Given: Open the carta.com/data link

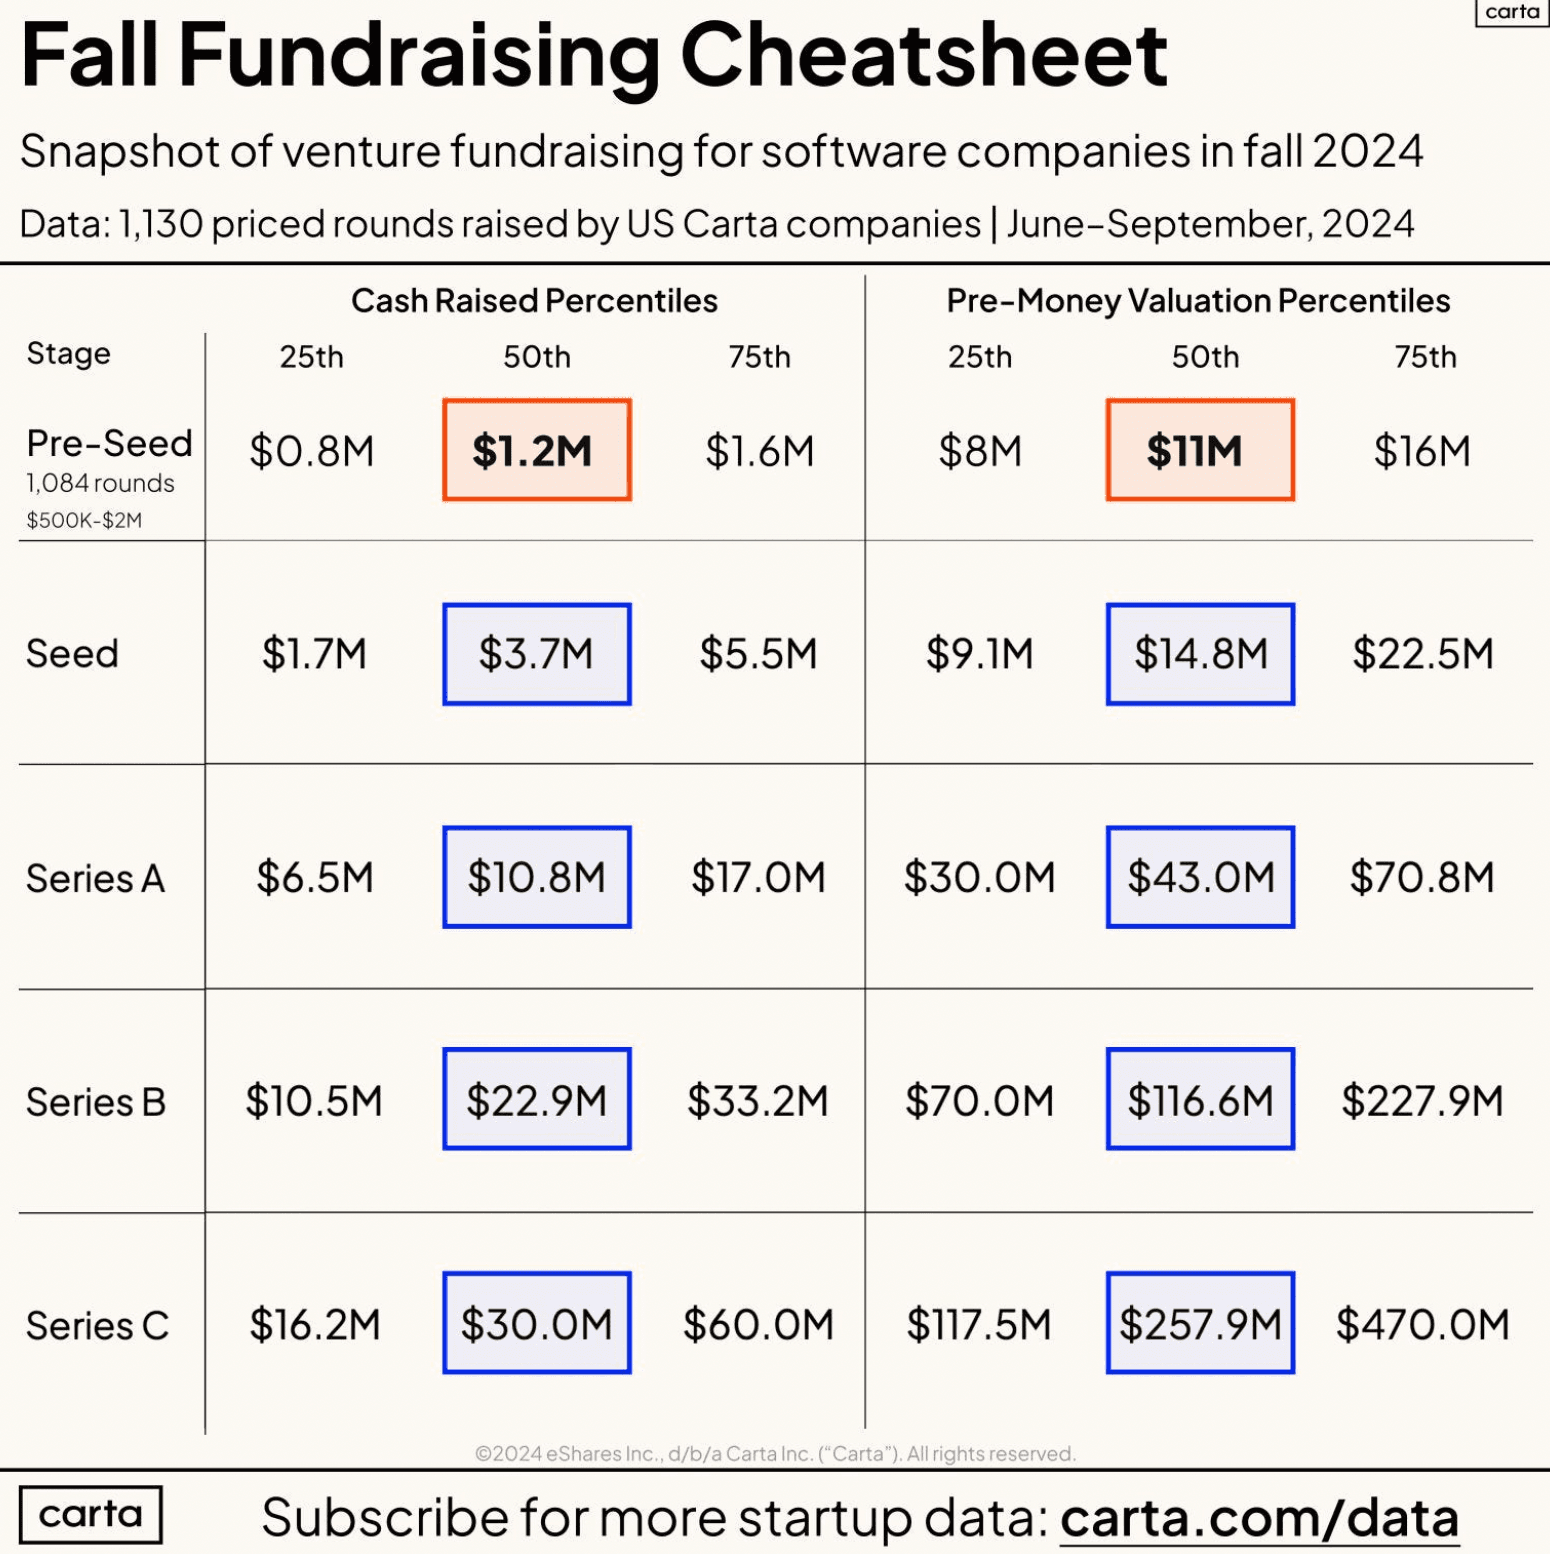Looking at the screenshot, I should 1258,1518.
